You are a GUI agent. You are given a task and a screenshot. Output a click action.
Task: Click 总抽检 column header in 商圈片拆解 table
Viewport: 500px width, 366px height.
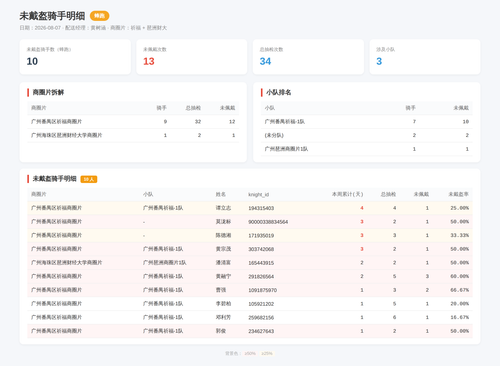click(193, 108)
